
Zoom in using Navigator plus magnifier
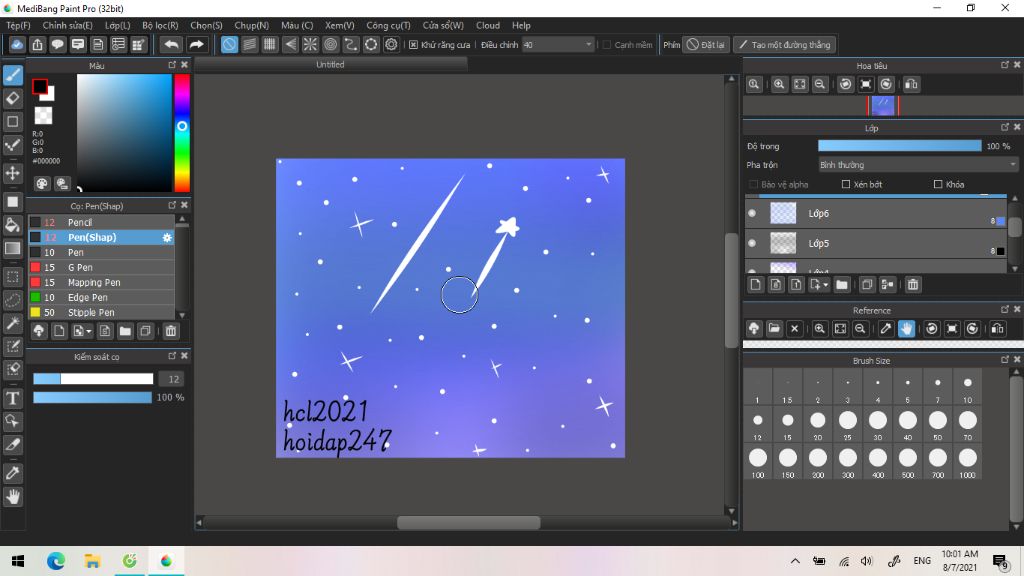click(779, 84)
